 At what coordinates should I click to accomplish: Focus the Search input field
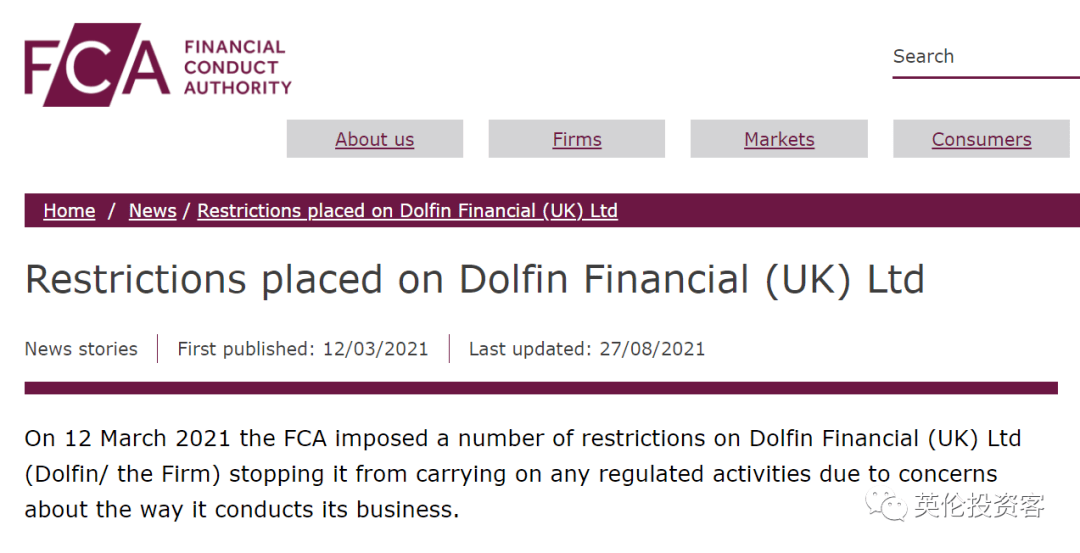point(986,56)
